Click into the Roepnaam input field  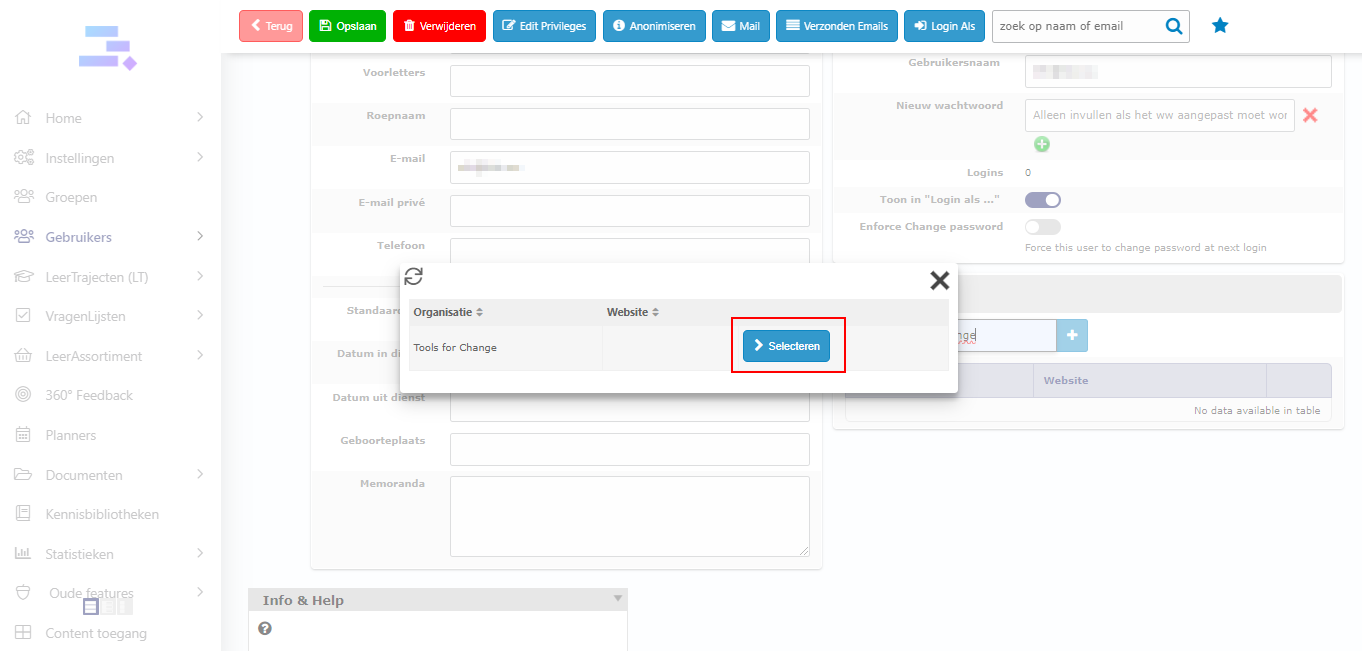[x=629, y=124]
